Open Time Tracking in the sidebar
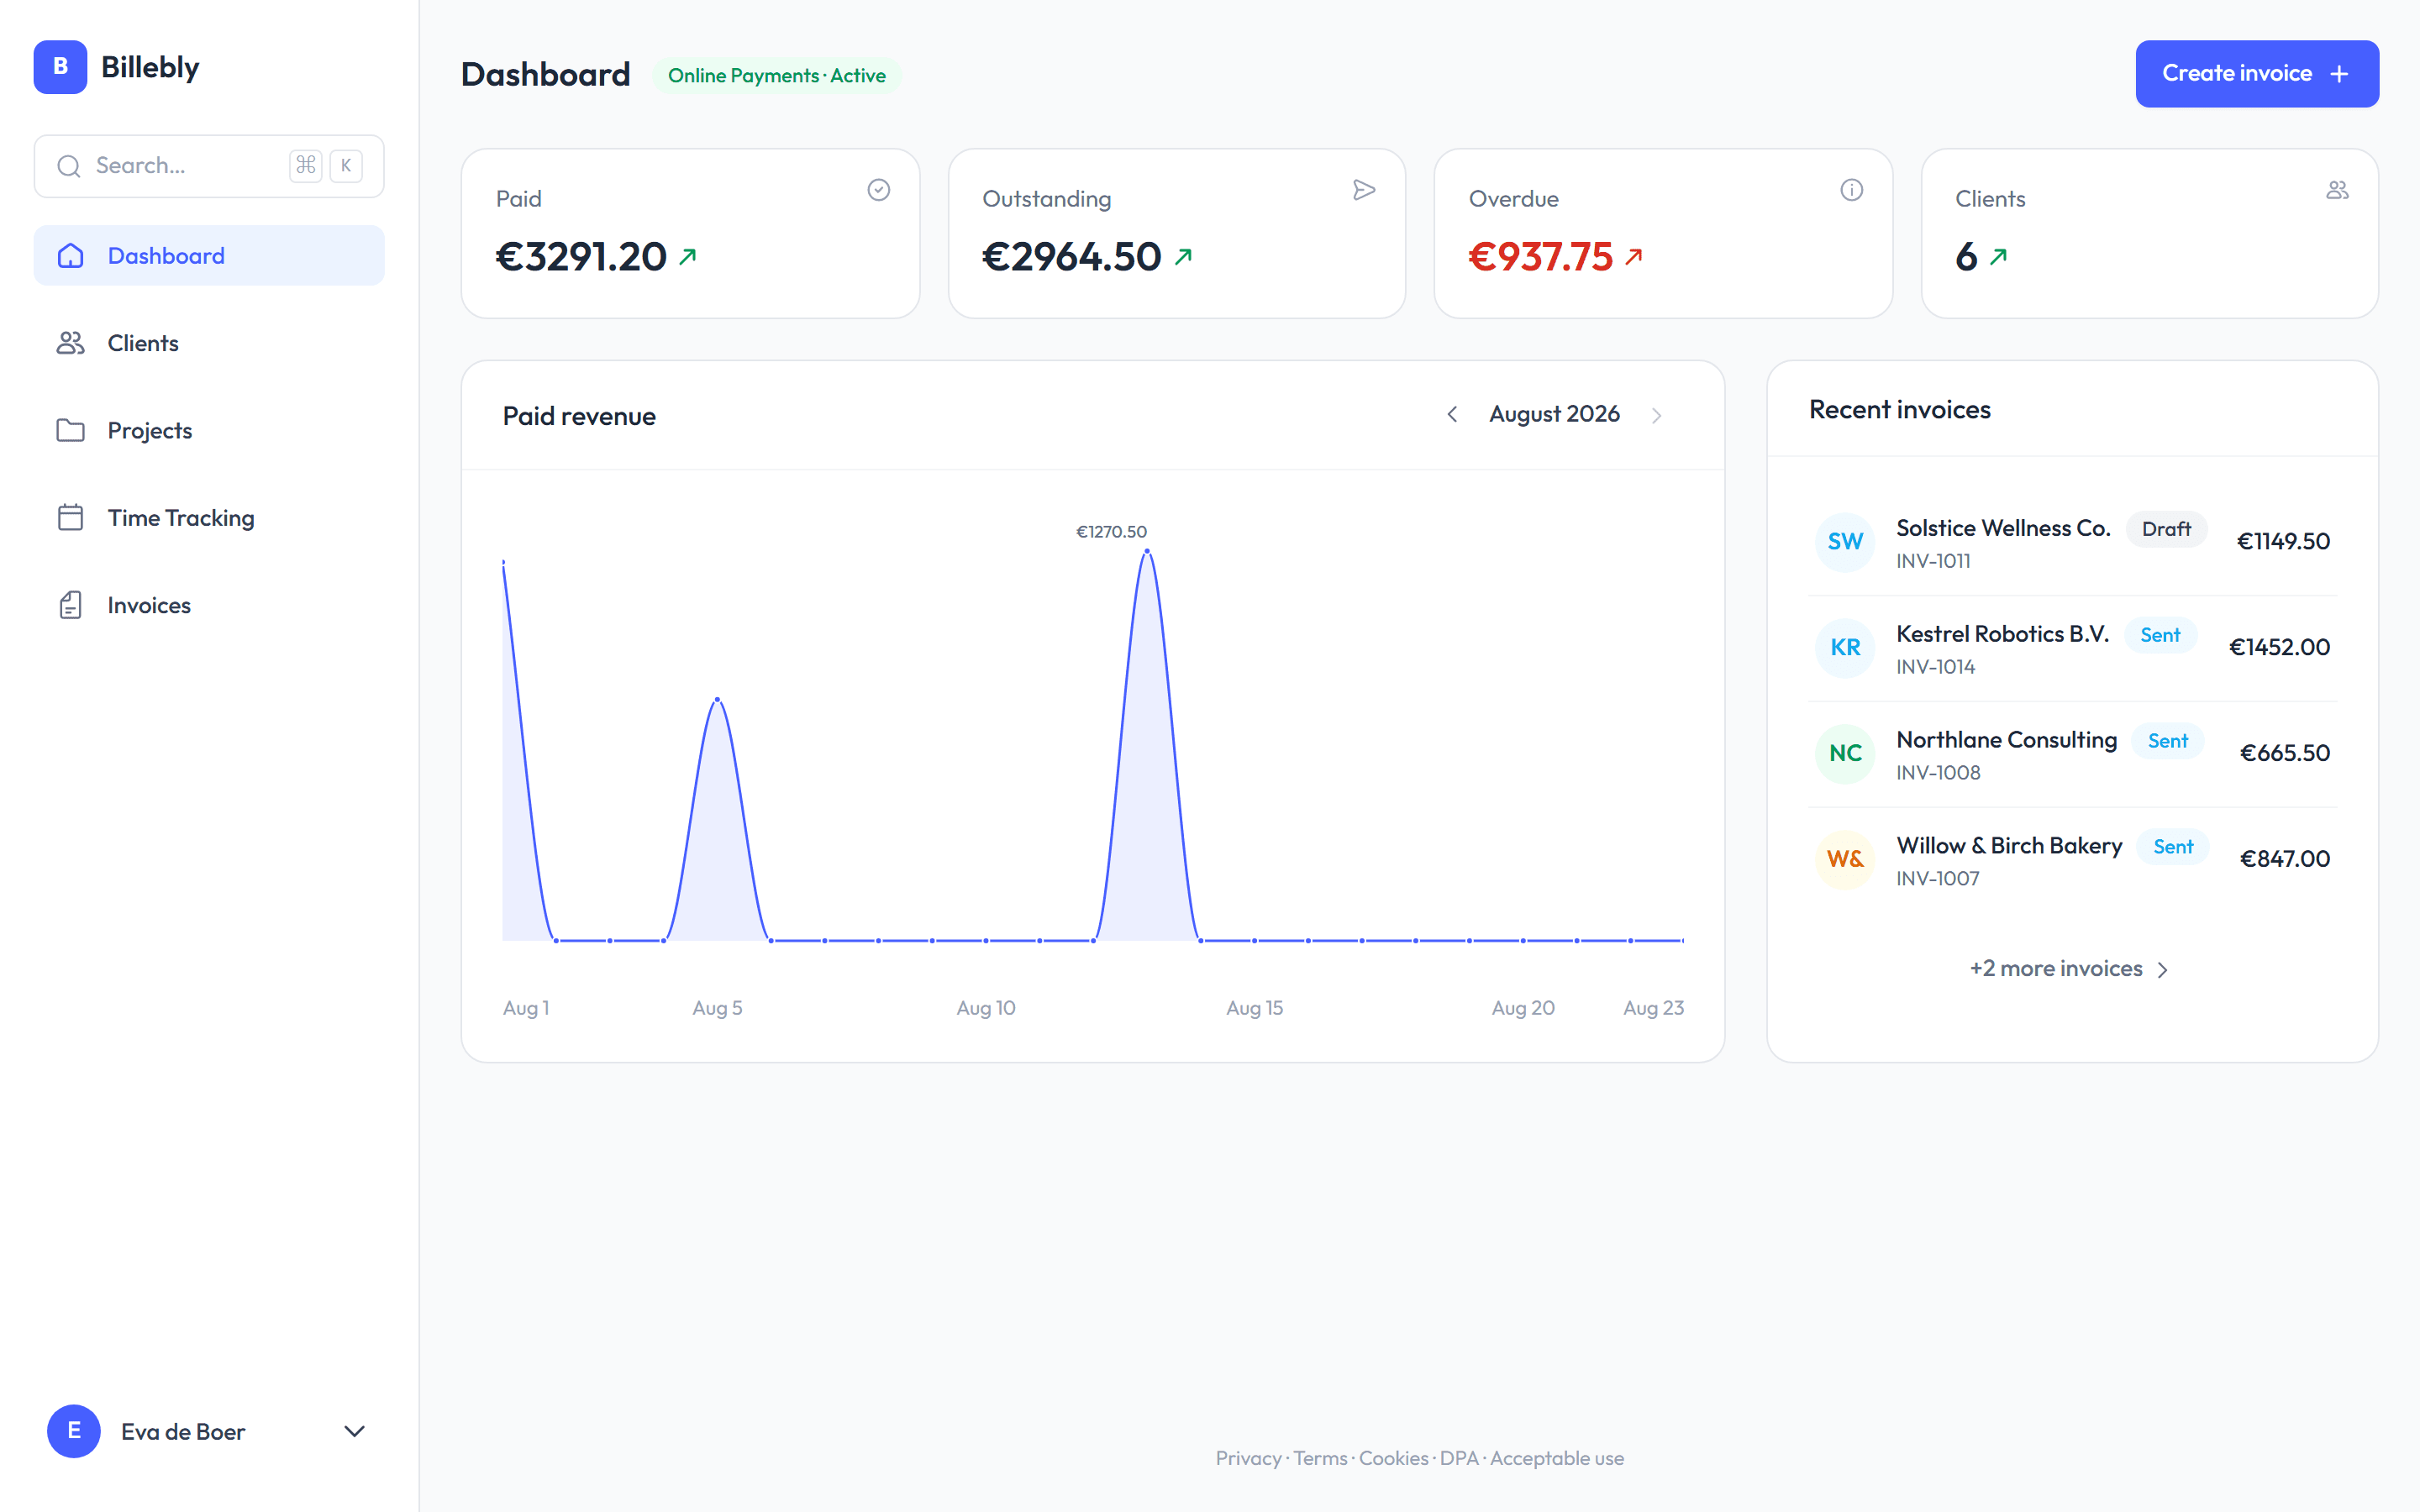This screenshot has width=2420, height=1512. (x=209, y=518)
